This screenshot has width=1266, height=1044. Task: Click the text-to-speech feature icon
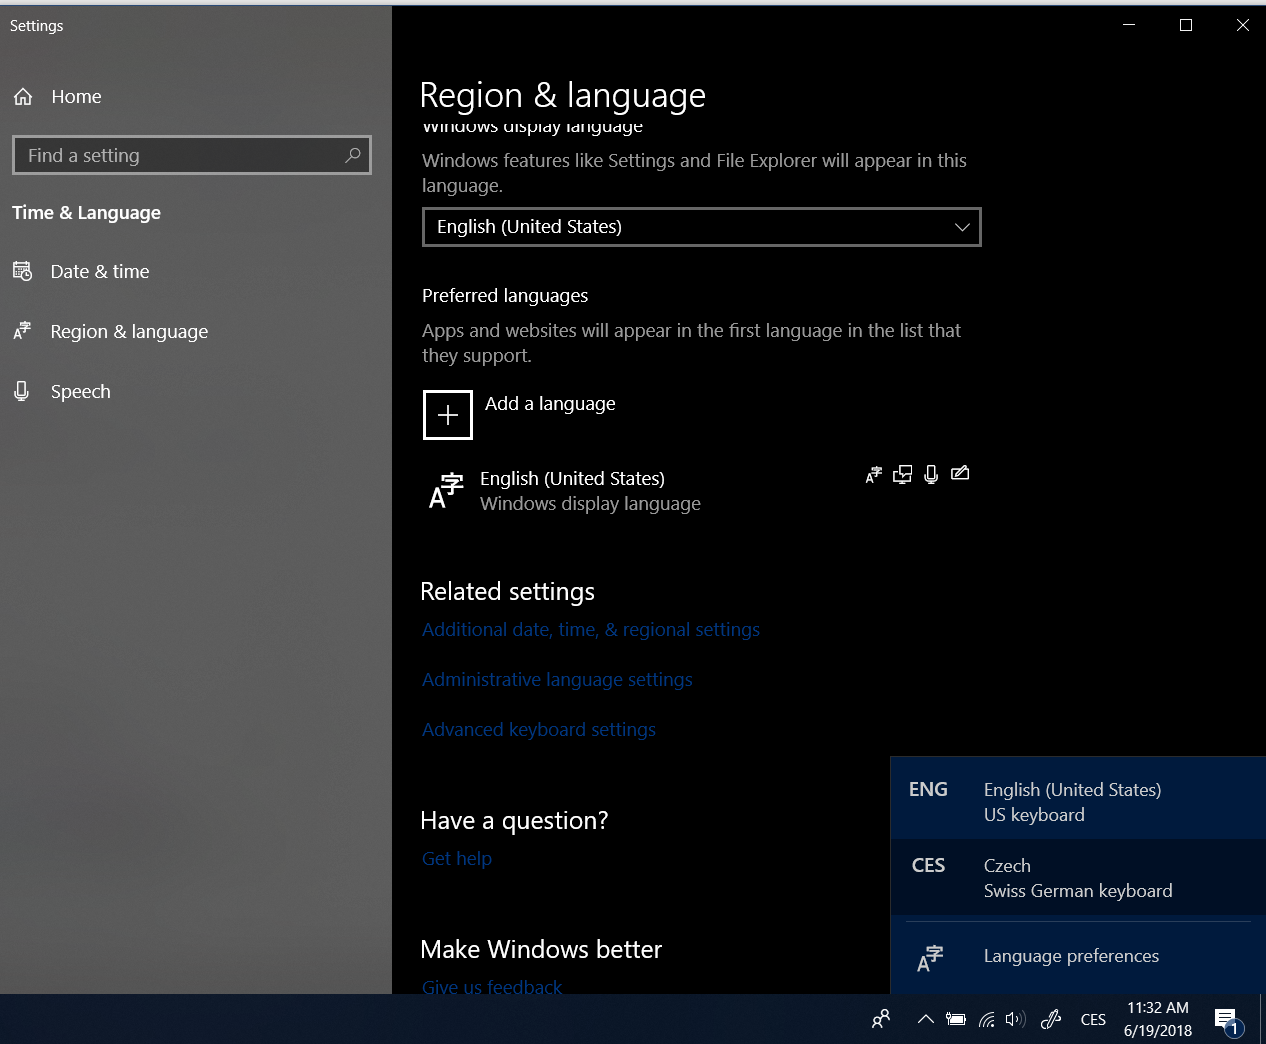(x=902, y=474)
